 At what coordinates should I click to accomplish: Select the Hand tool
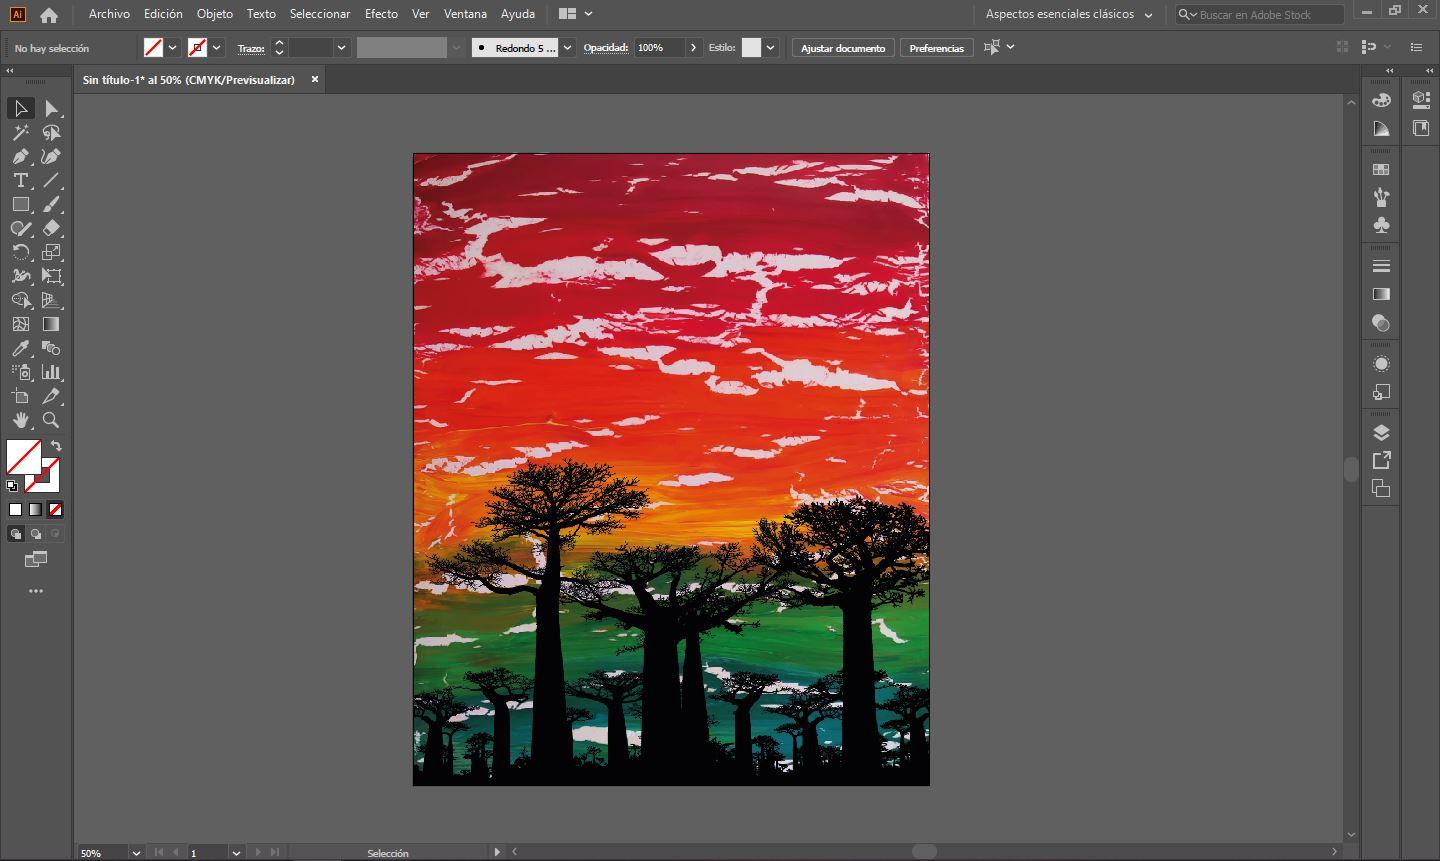coord(20,420)
